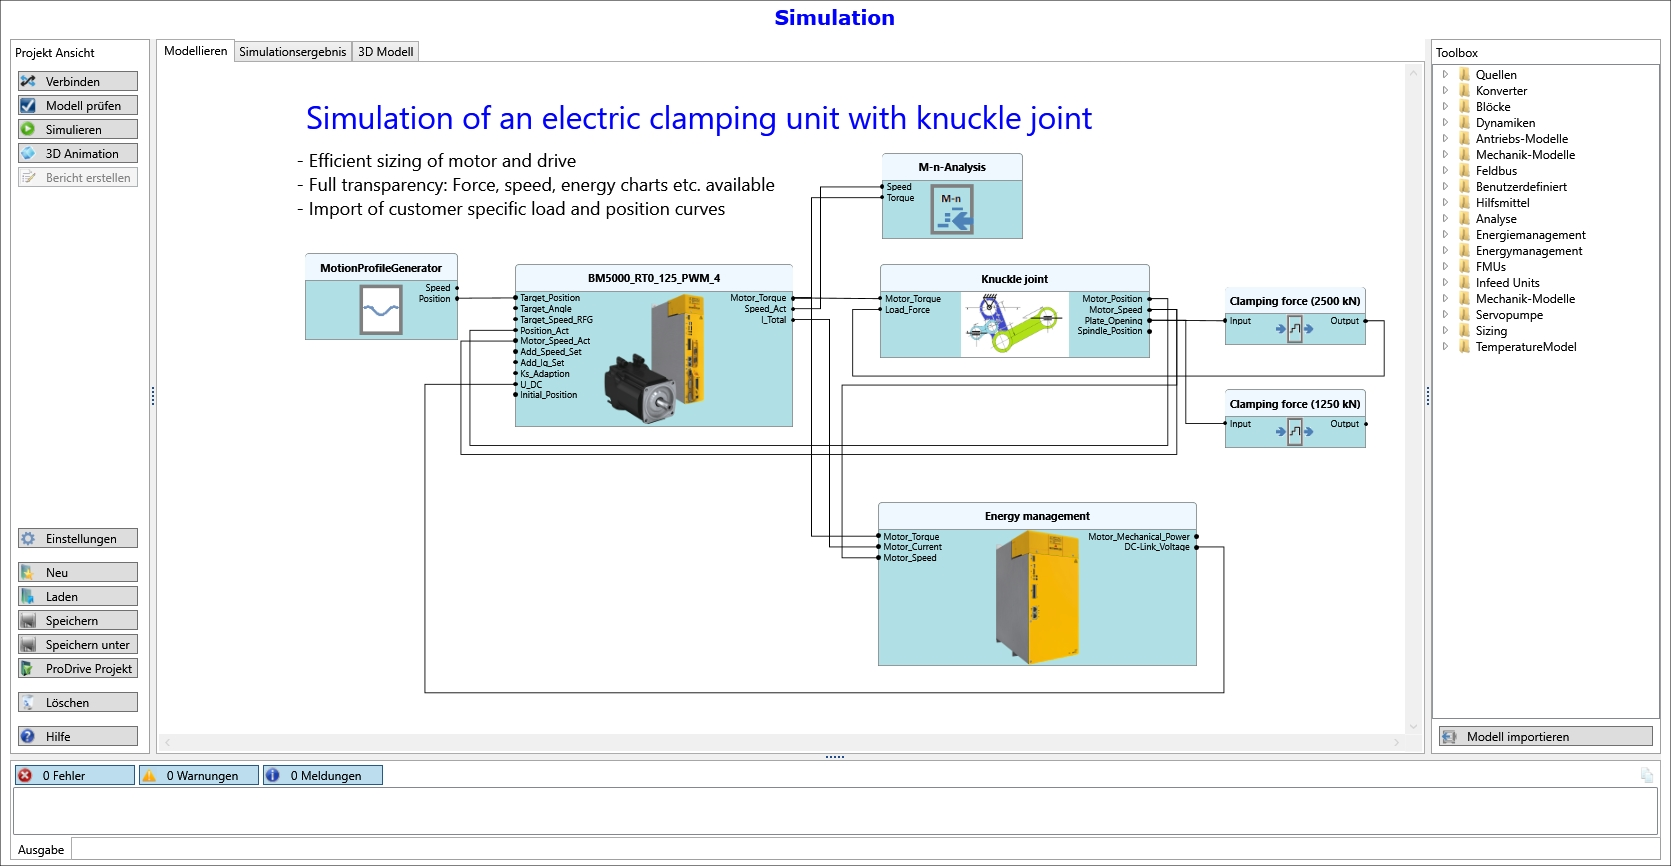The height and width of the screenshot is (866, 1671).
Task: Toggle the 0 Meldungen messages filter
Action: pos(322,775)
